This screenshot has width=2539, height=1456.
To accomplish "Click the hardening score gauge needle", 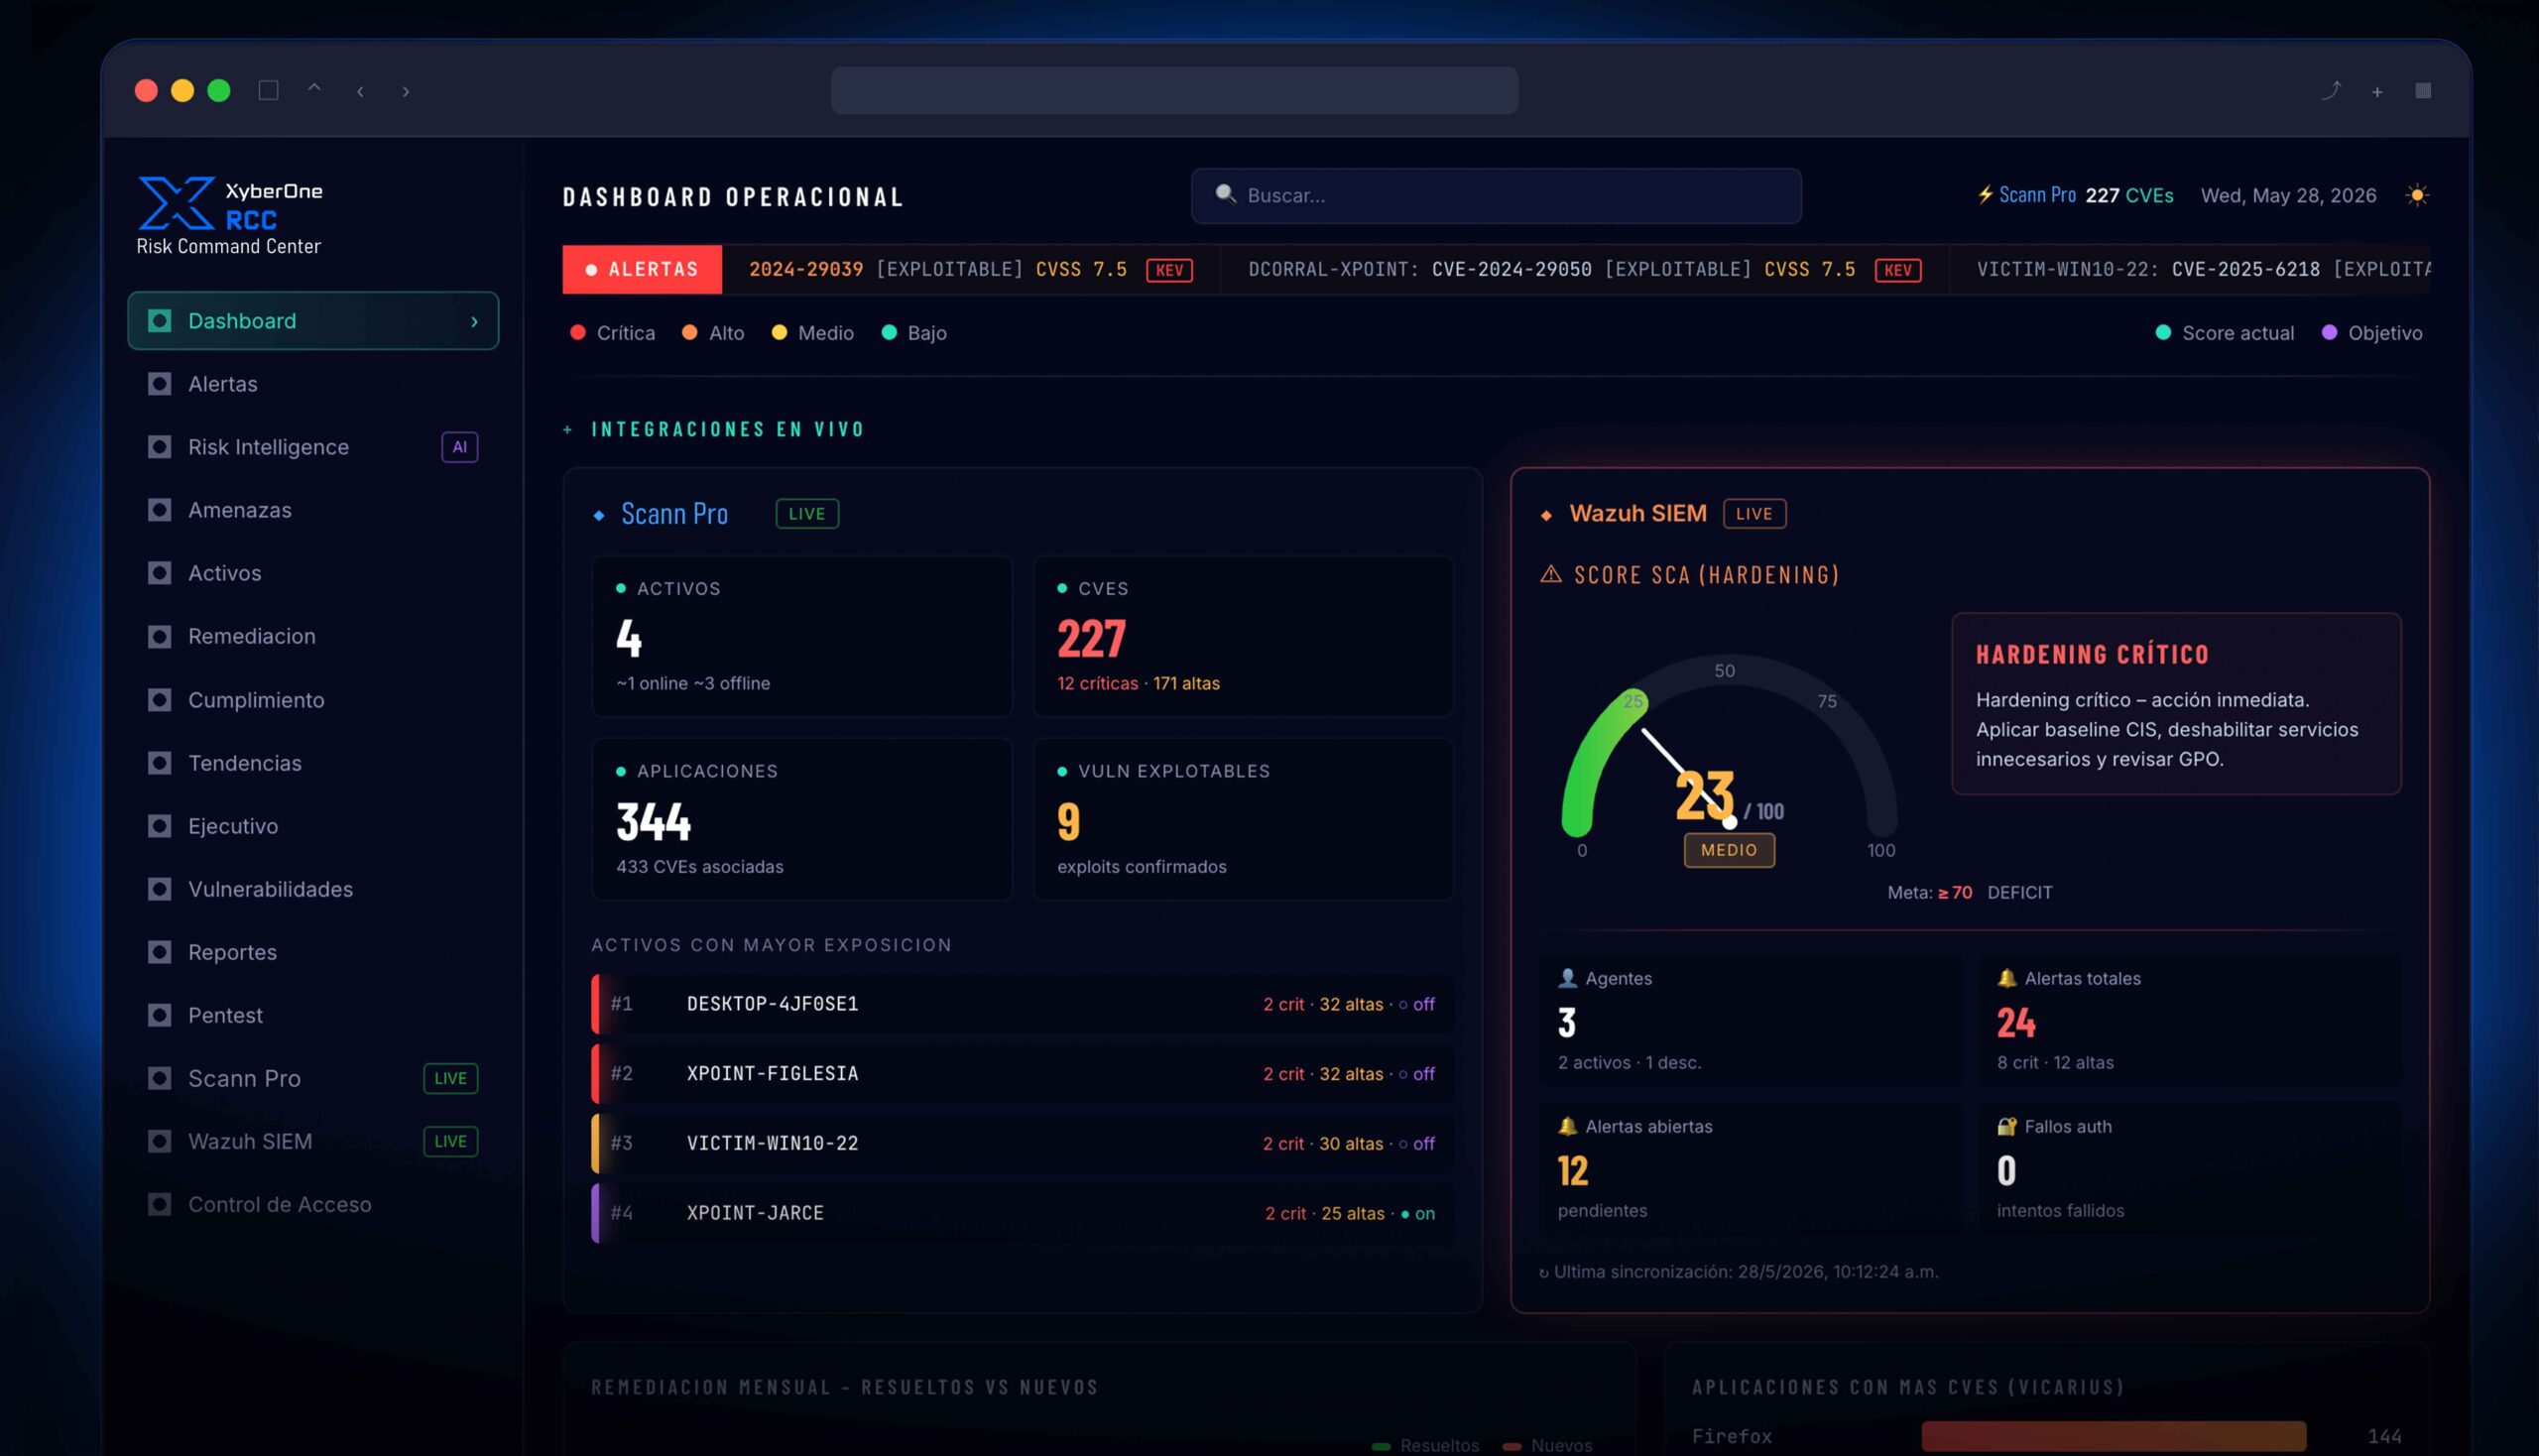I will coord(1687,777).
